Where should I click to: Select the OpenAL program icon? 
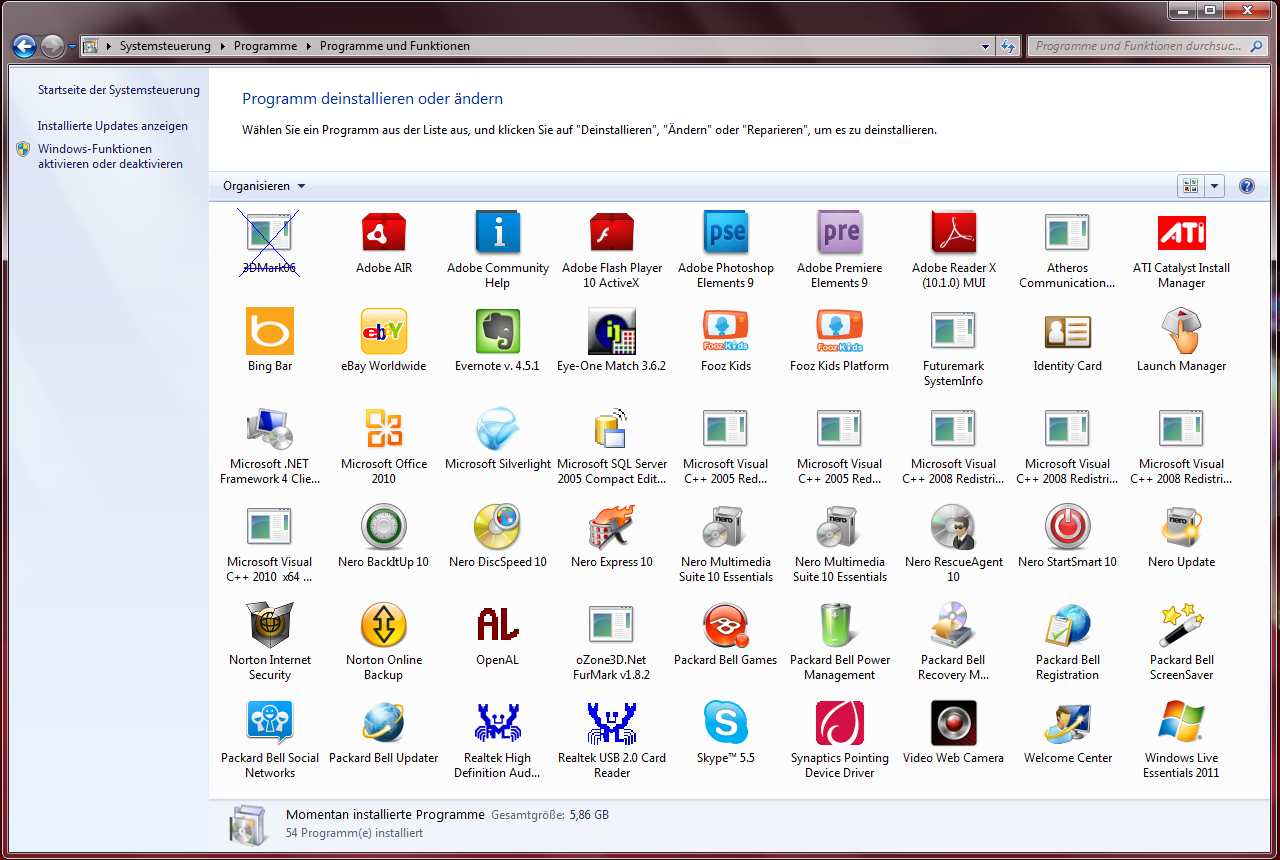498,624
